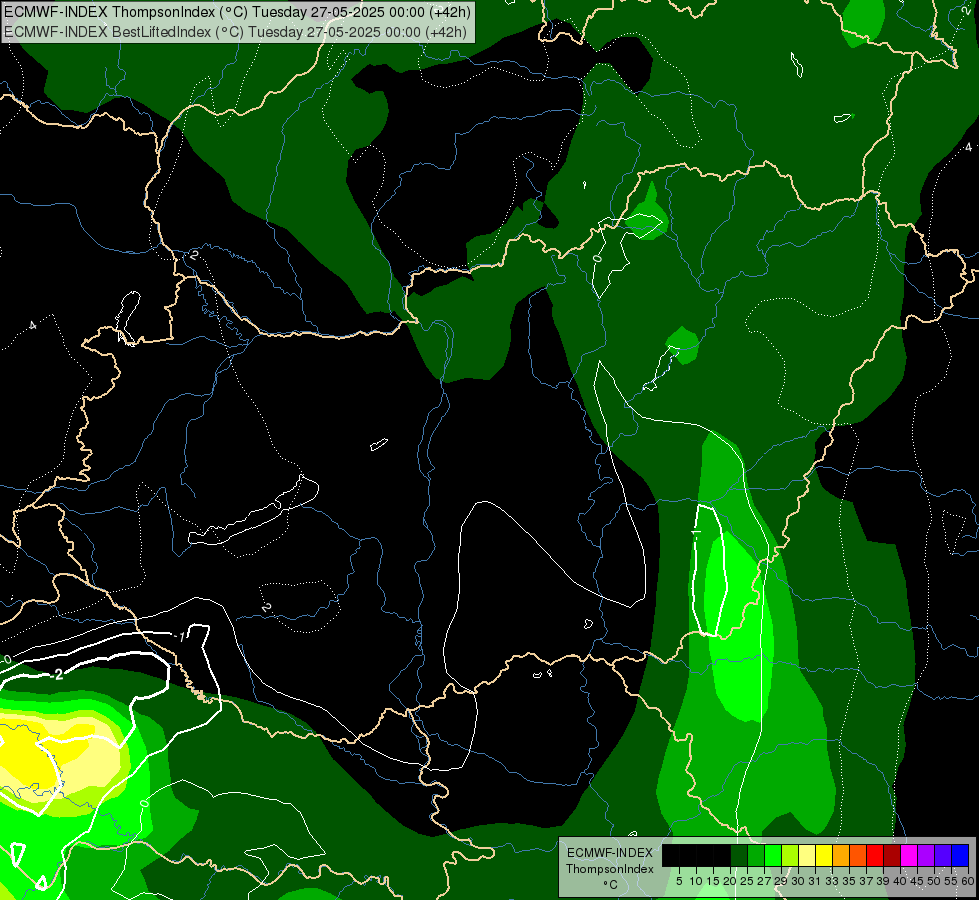
Task: Click the legend tick label '33'
Action: 832,881
